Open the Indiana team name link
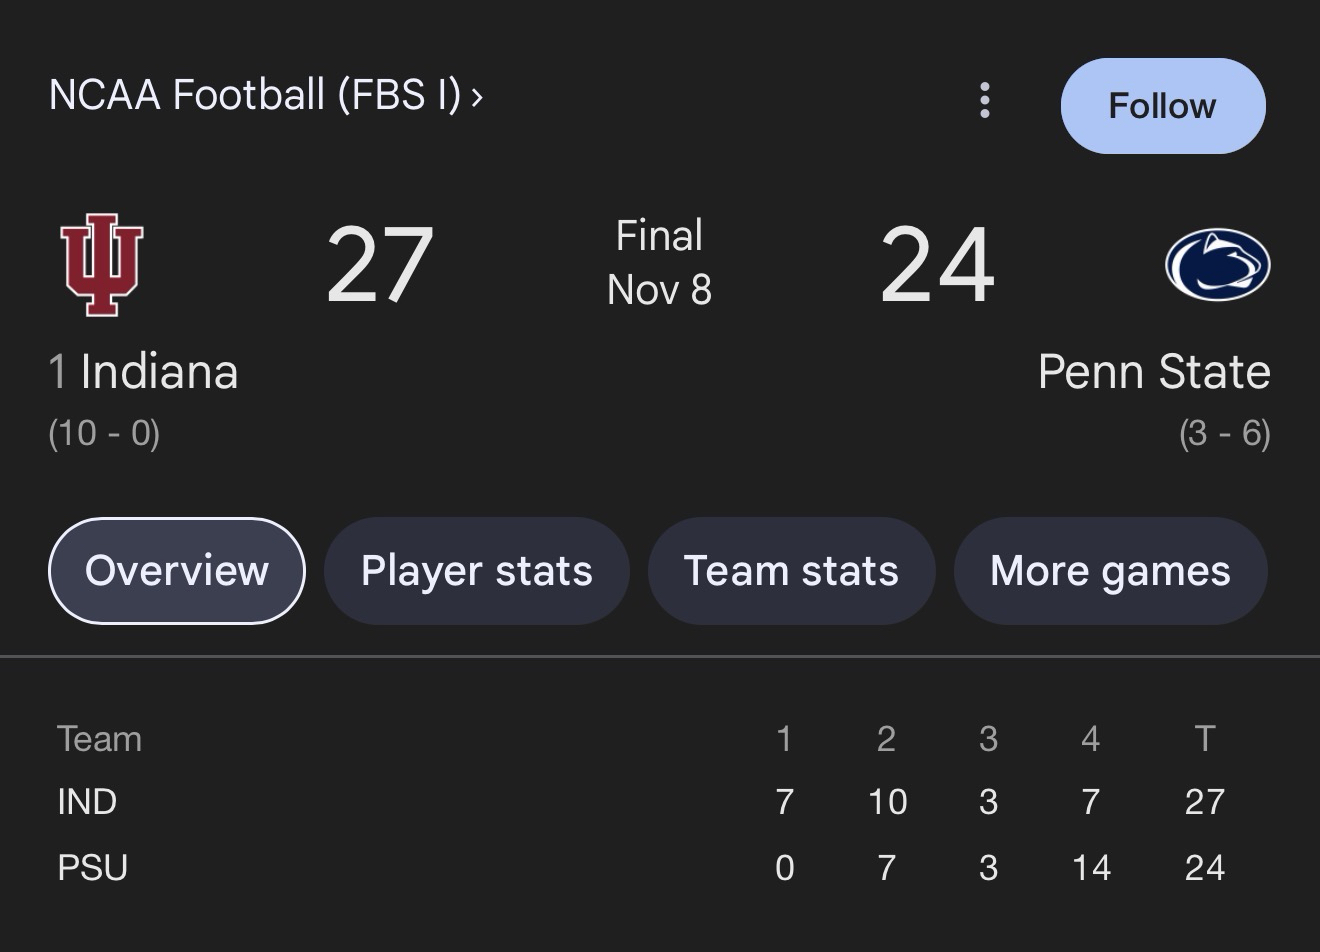 pyautogui.click(x=159, y=372)
